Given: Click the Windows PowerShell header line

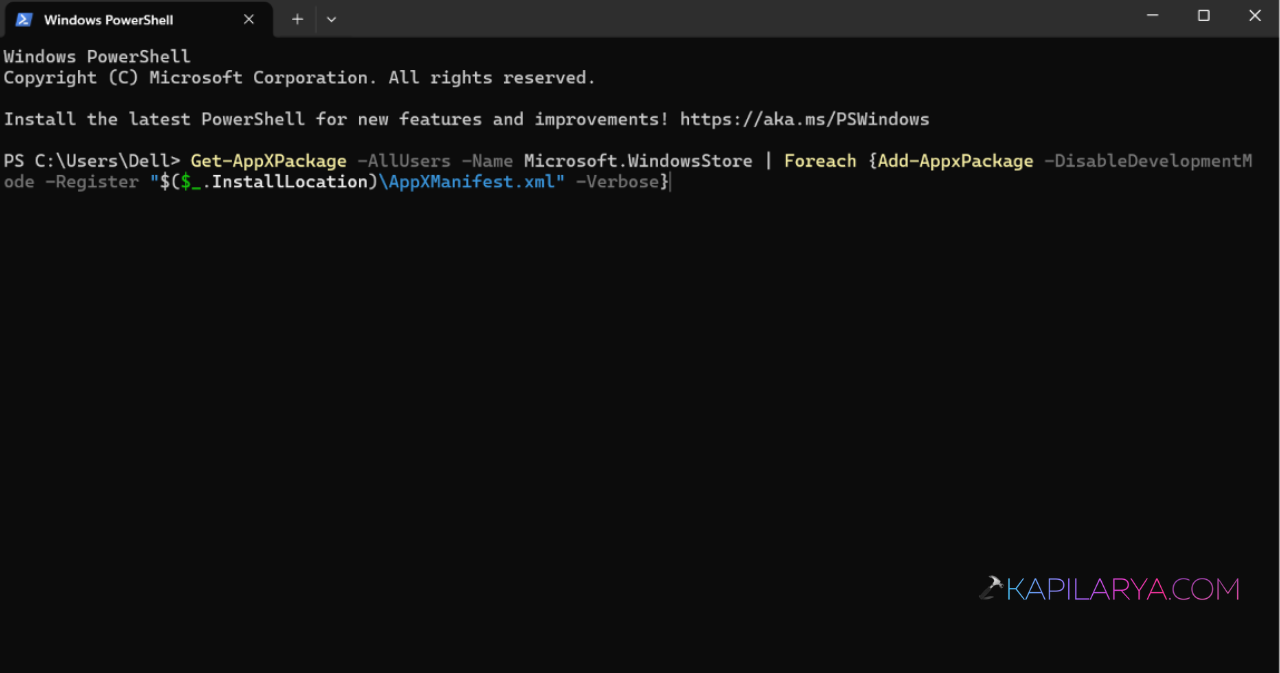Looking at the screenshot, I should click(97, 57).
